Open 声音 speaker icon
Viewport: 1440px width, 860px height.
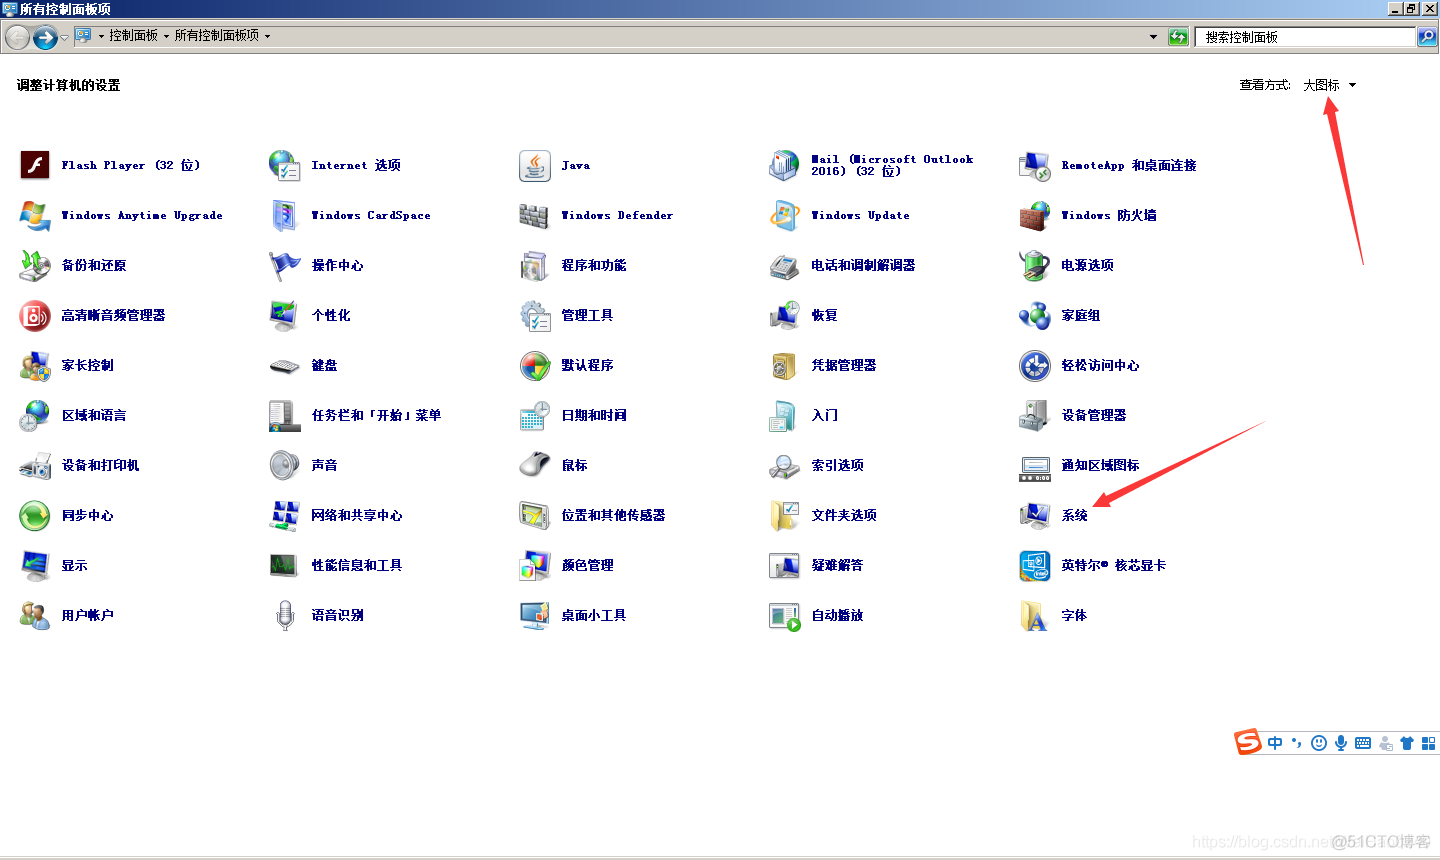pyautogui.click(x=285, y=465)
